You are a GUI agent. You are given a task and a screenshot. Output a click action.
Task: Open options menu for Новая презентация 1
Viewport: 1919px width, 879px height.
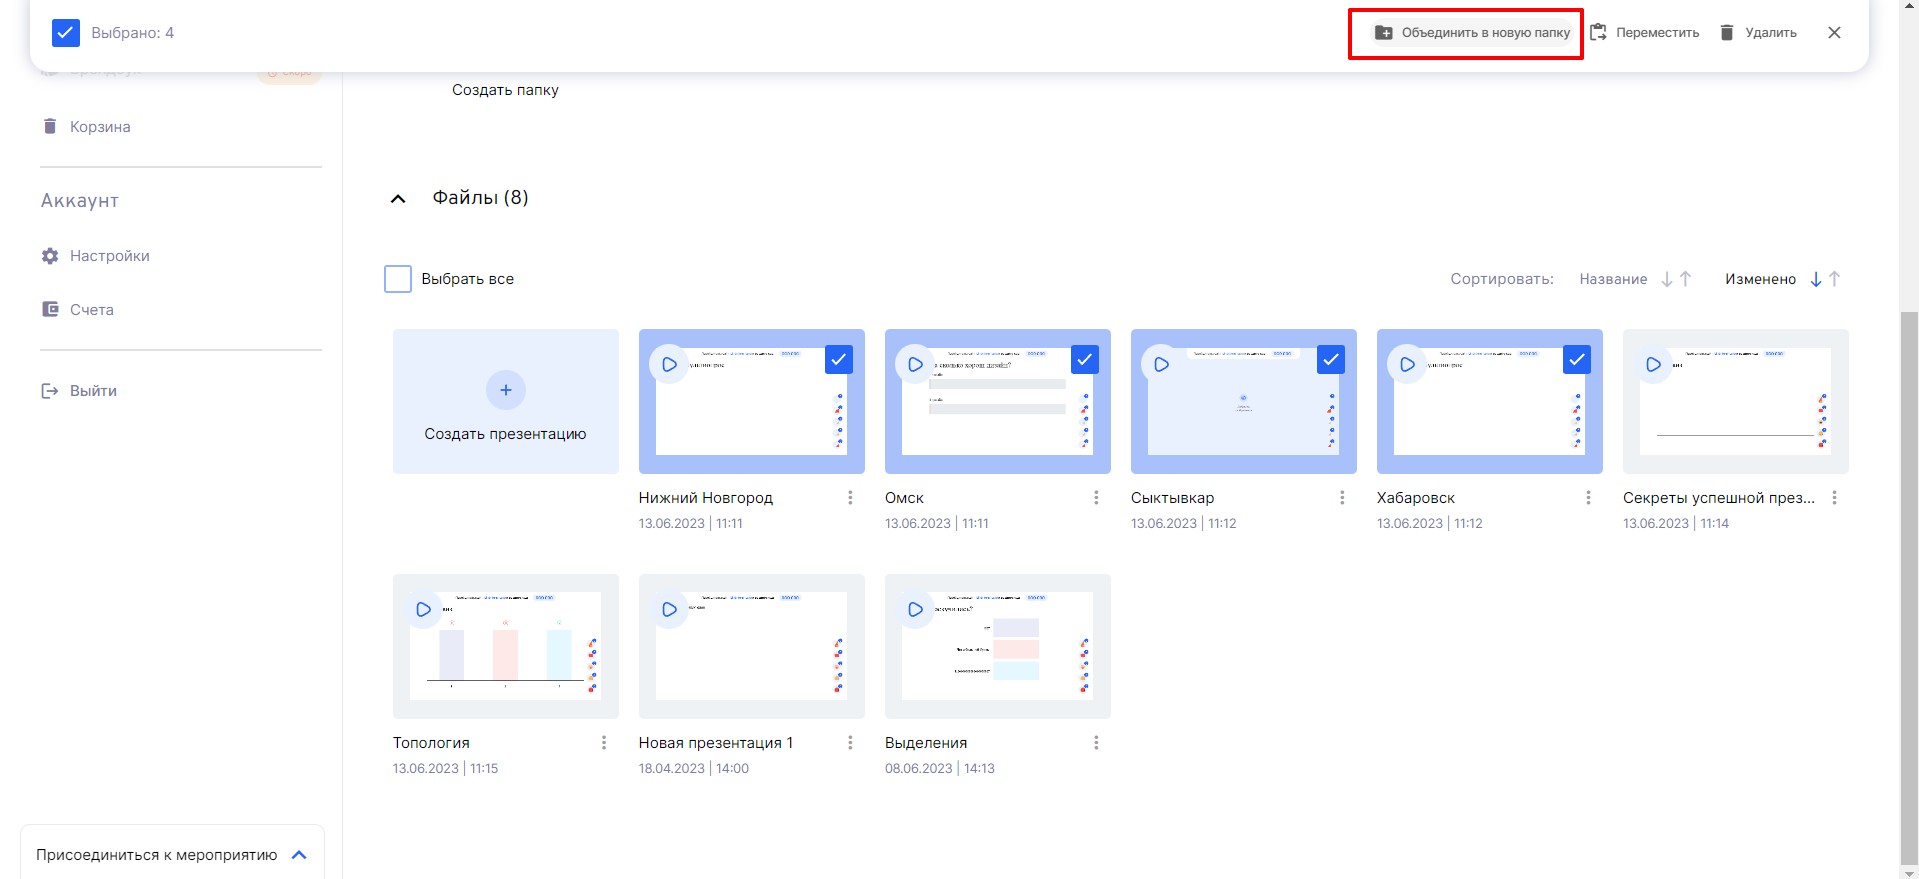(851, 743)
